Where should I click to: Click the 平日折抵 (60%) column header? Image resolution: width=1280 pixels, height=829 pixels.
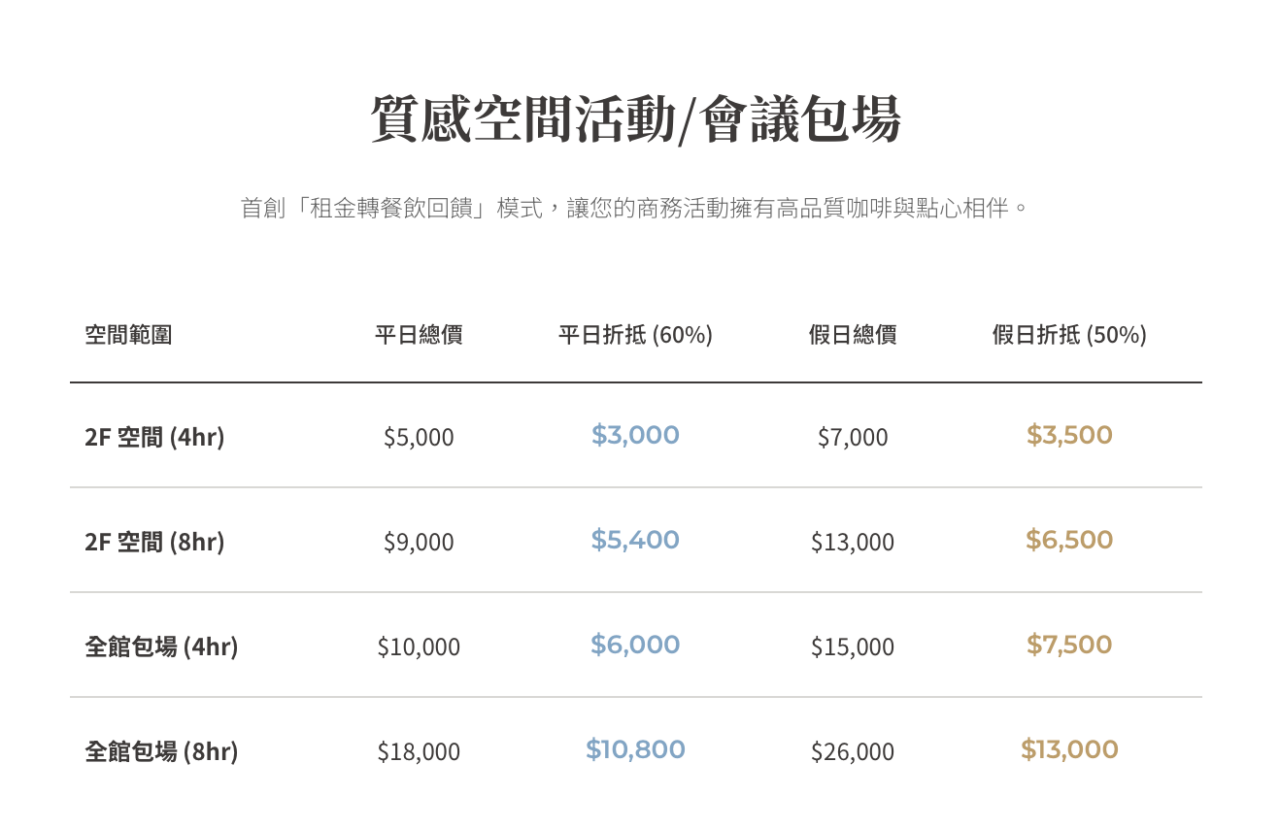click(x=635, y=335)
